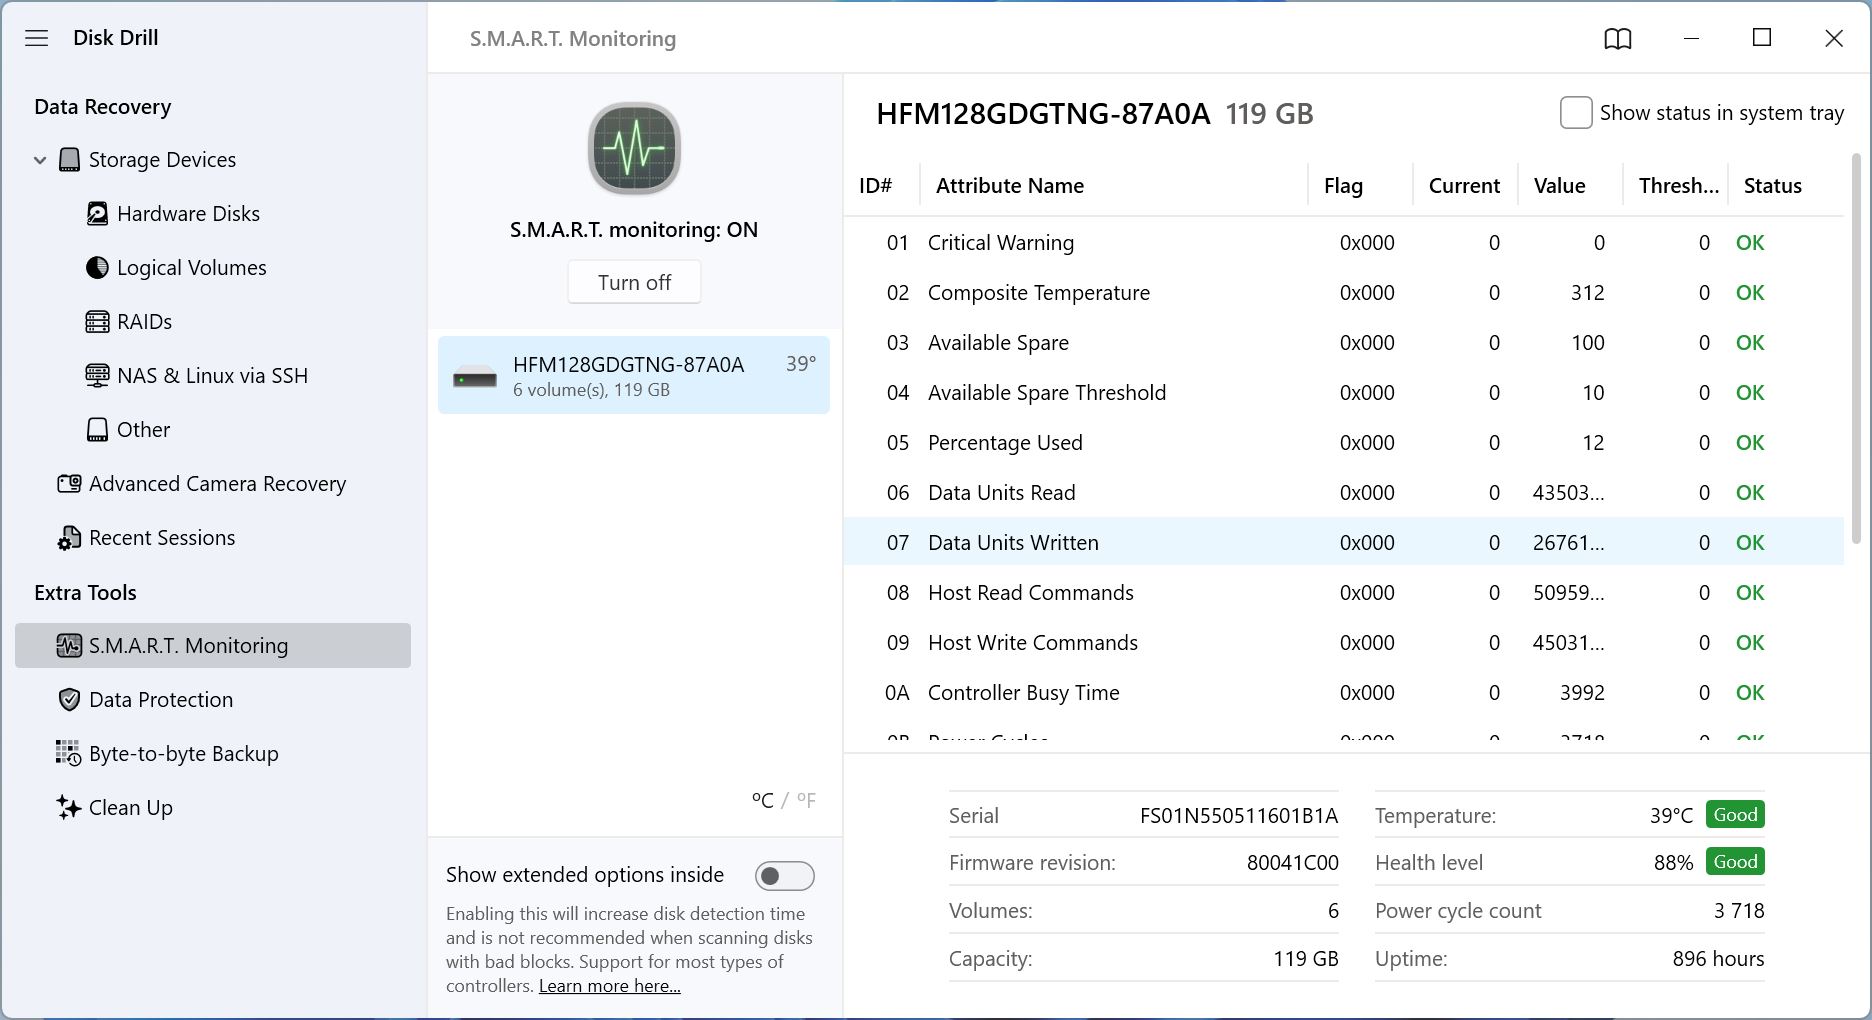Open Advanced Camera Recovery
1872x1020 pixels.
tap(217, 484)
